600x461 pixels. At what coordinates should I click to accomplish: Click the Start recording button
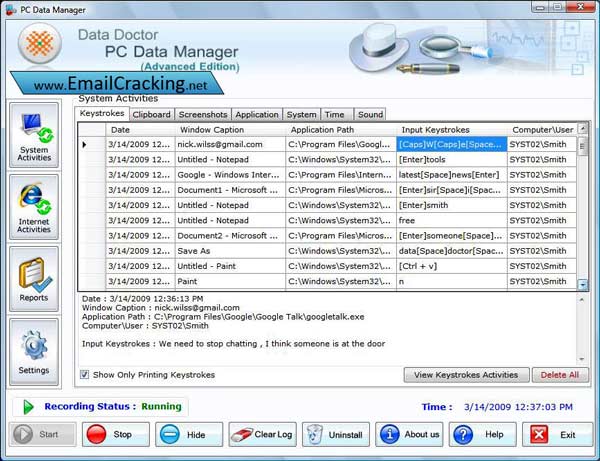point(42,434)
